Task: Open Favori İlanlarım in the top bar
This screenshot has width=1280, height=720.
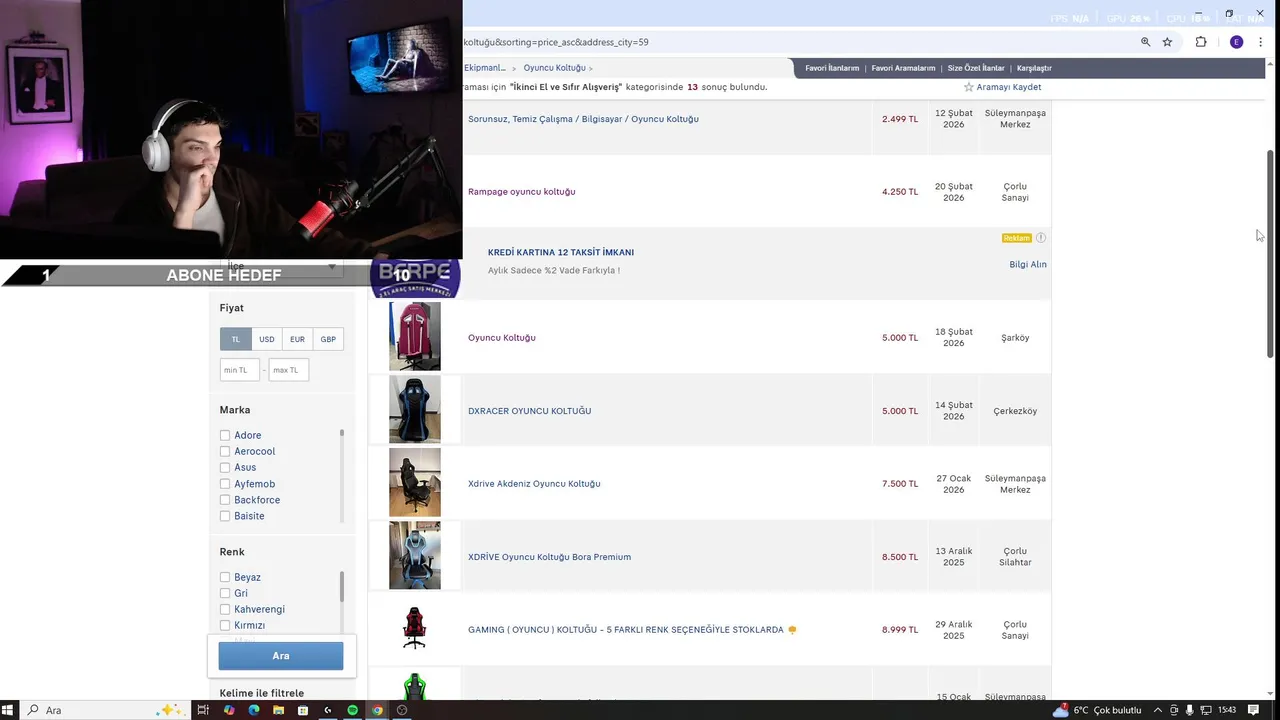Action: click(x=832, y=68)
